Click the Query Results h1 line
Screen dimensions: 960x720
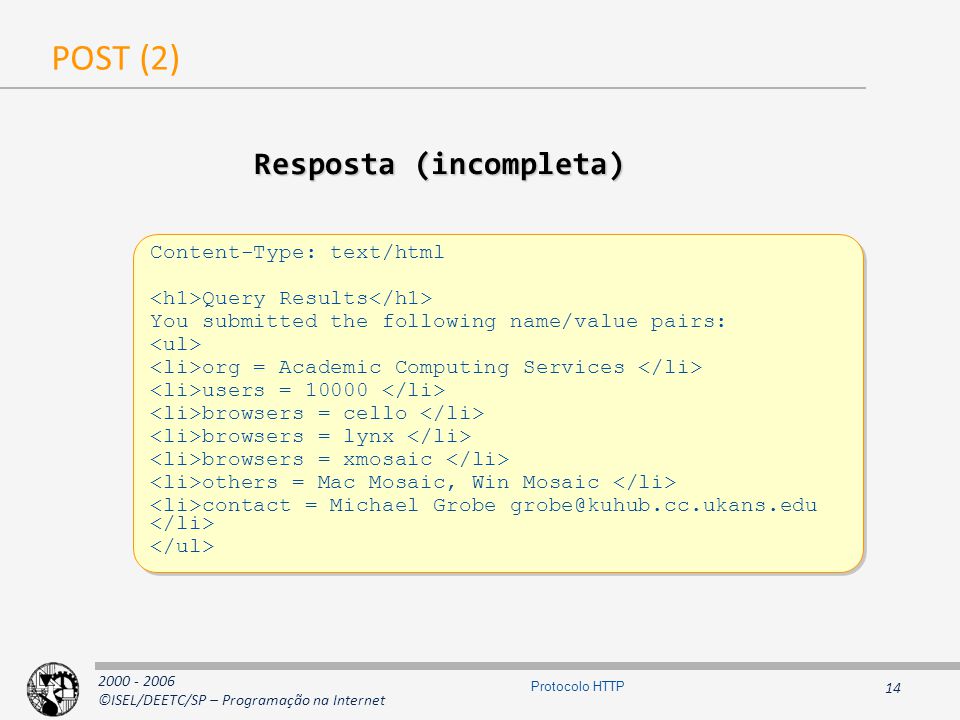[x=291, y=298]
